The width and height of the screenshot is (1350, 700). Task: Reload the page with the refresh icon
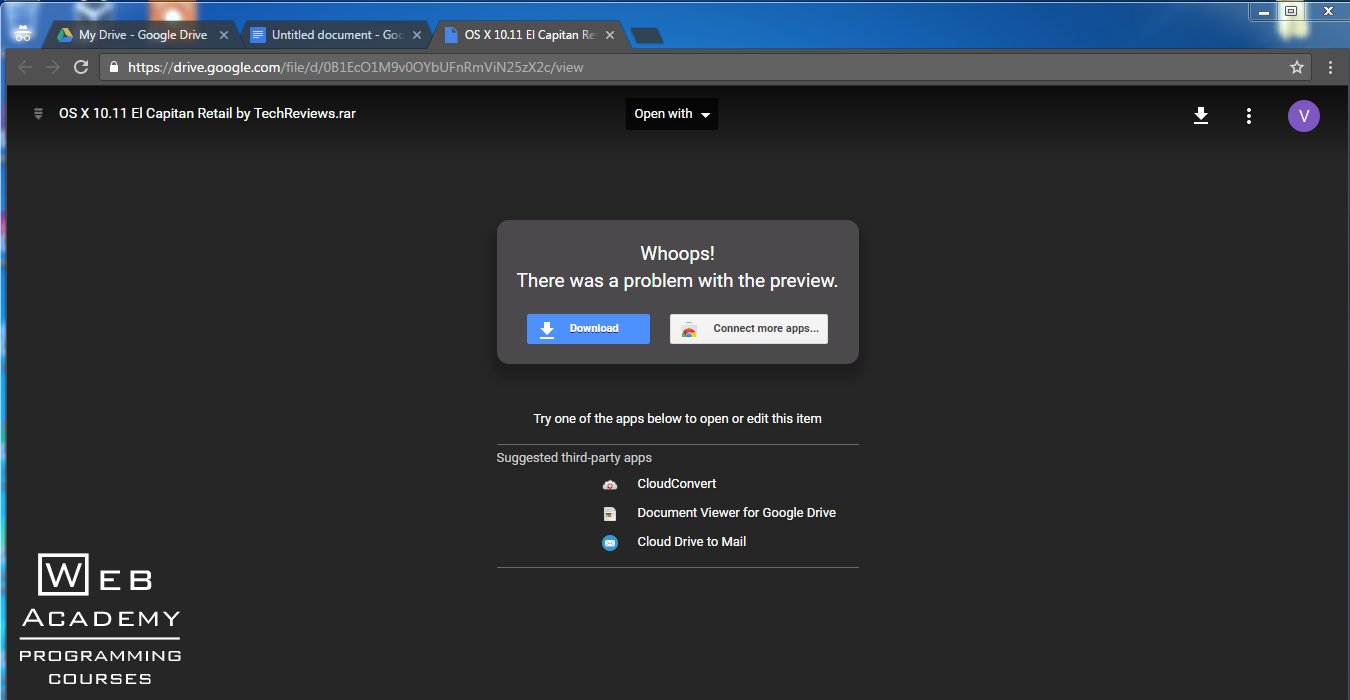[x=81, y=67]
